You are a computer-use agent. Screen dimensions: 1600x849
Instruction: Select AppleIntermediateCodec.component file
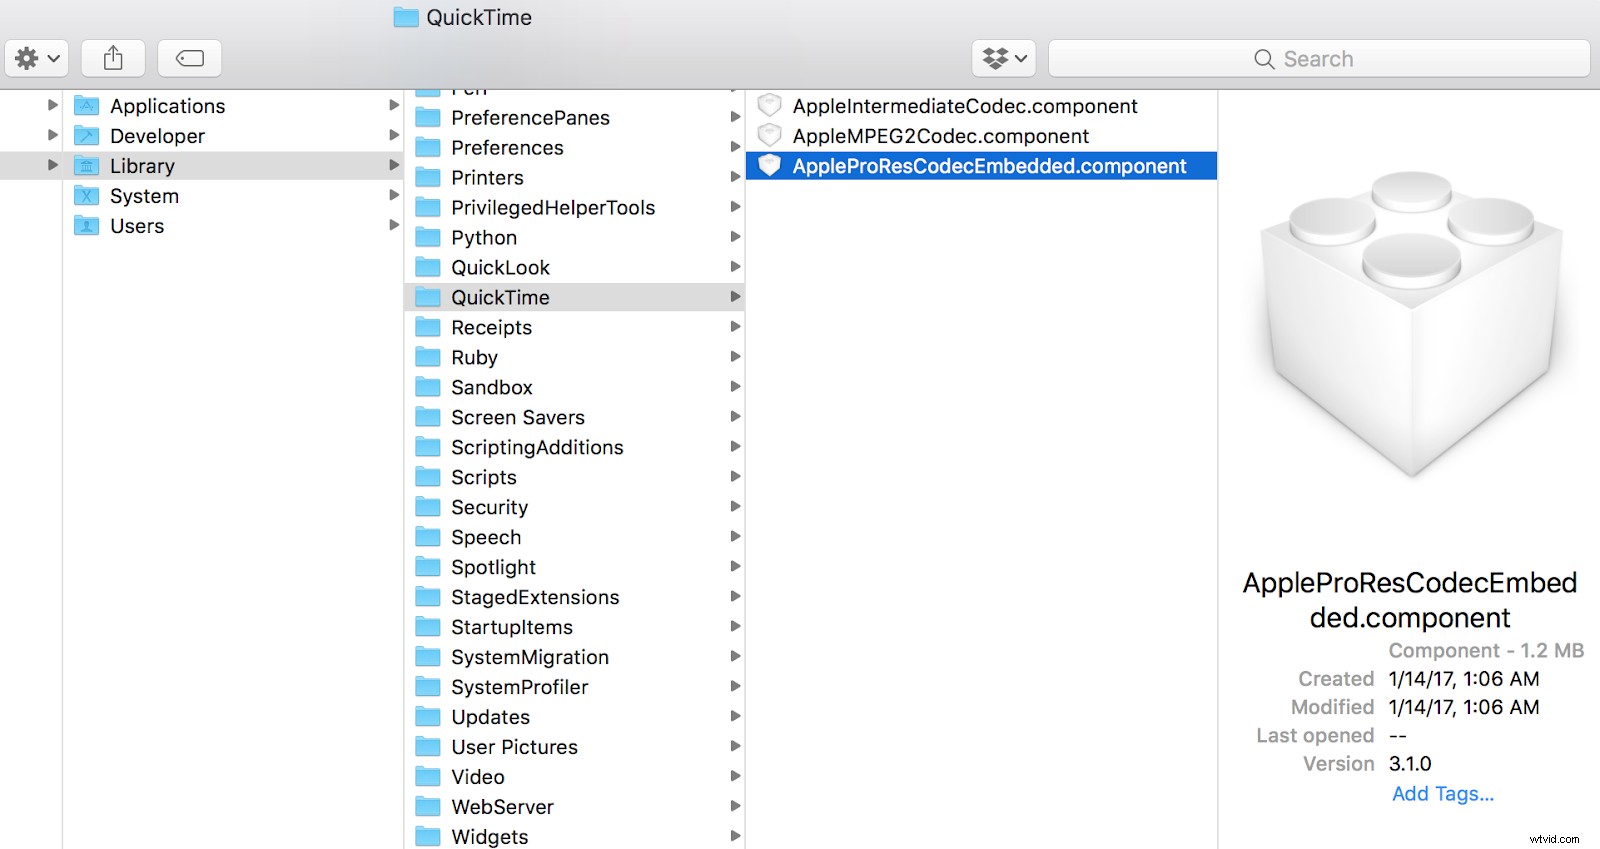(981, 106)
